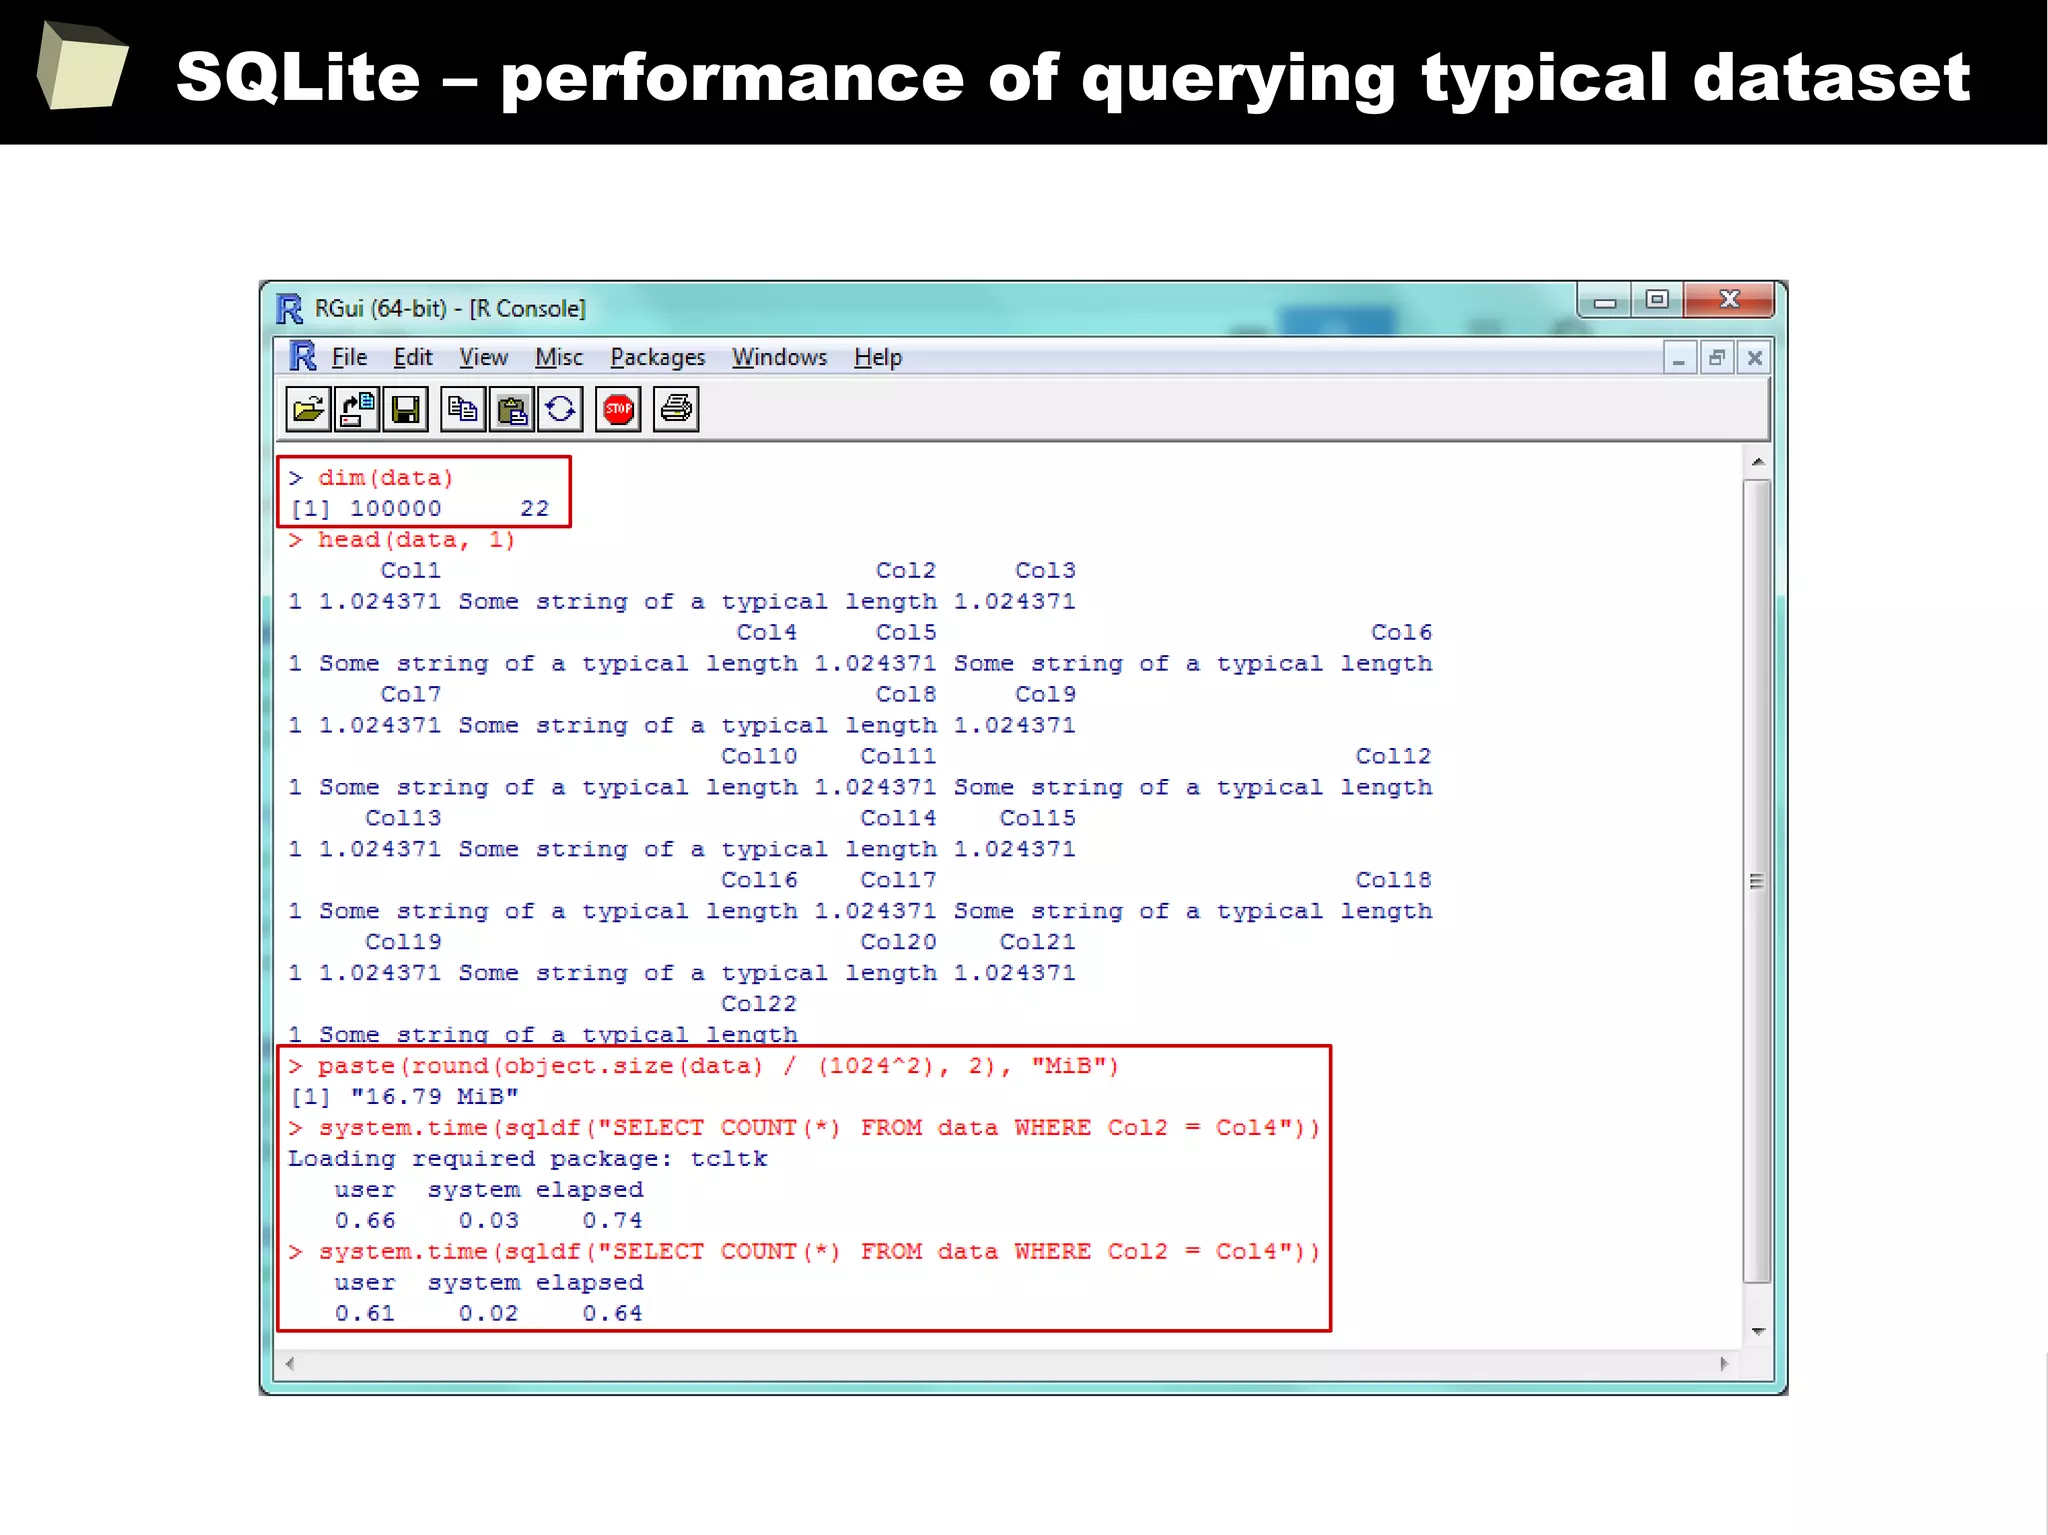Close the inner R Console child window
The width and height of the screenshot is (2048, 1535).
click(x=1754, y=358)
